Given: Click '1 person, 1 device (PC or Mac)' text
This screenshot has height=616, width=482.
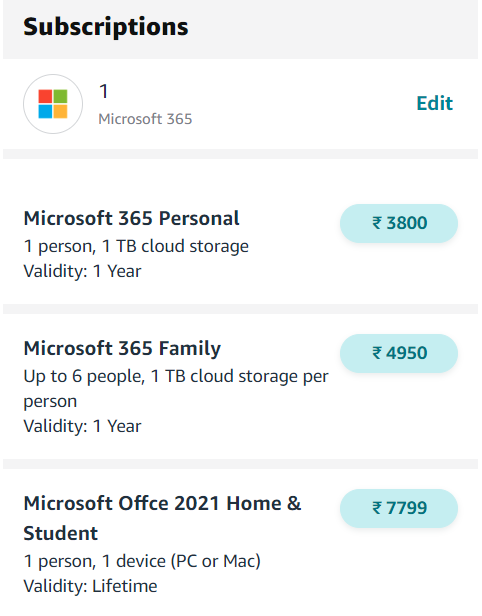Looking at the screenshot, I should pos(142,561).
